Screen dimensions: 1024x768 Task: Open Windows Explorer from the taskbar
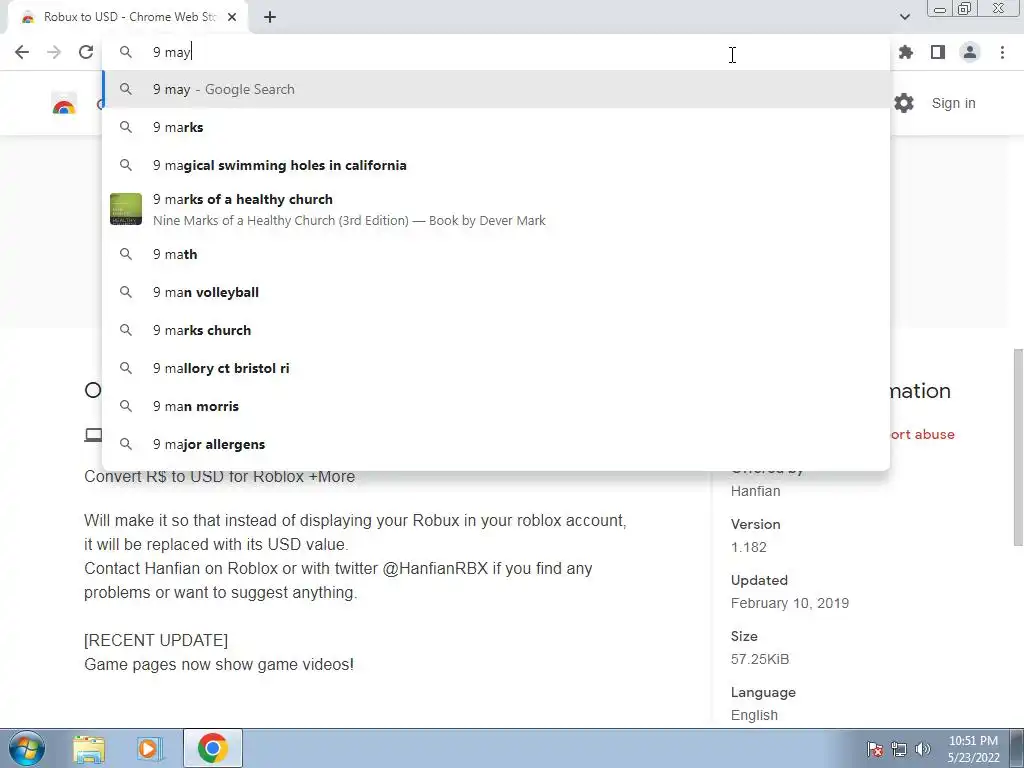click(x=89, y=748)
